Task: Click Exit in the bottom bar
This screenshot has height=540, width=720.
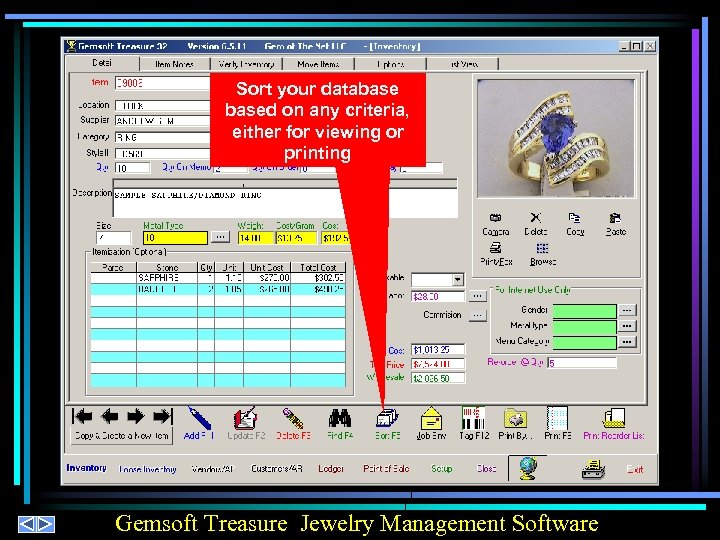Action: (635, 469)
